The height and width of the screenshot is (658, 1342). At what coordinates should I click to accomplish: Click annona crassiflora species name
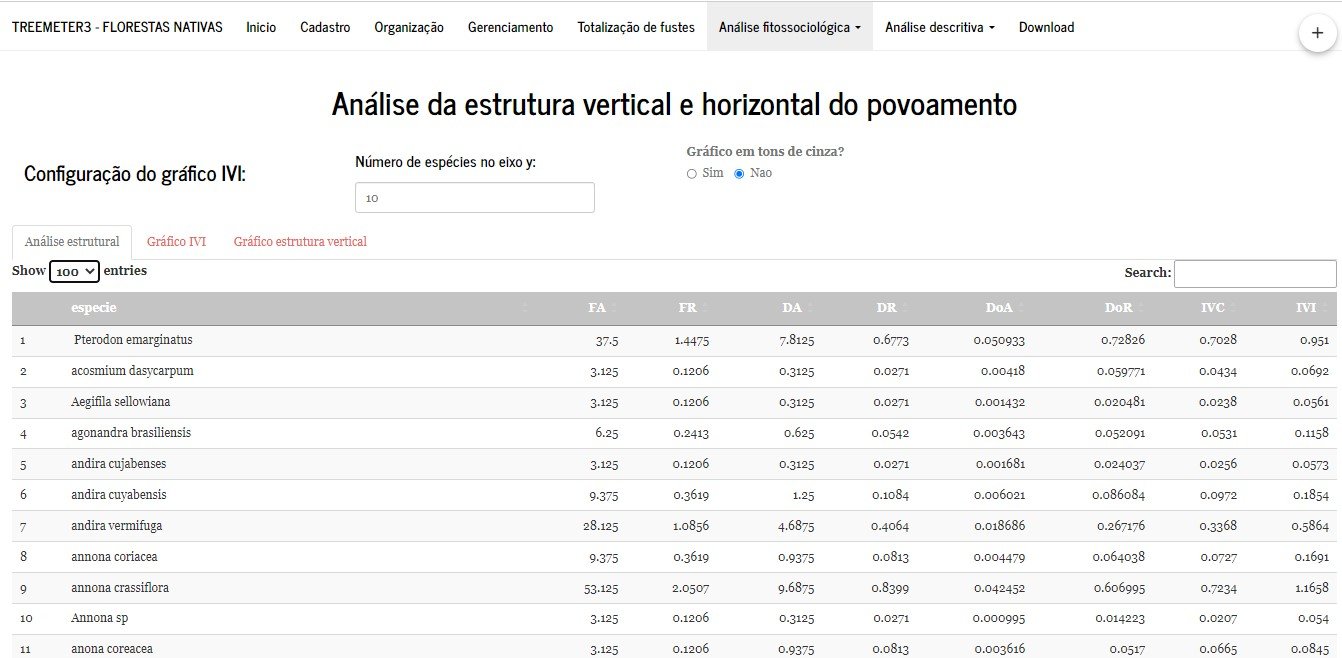point(120,588)
